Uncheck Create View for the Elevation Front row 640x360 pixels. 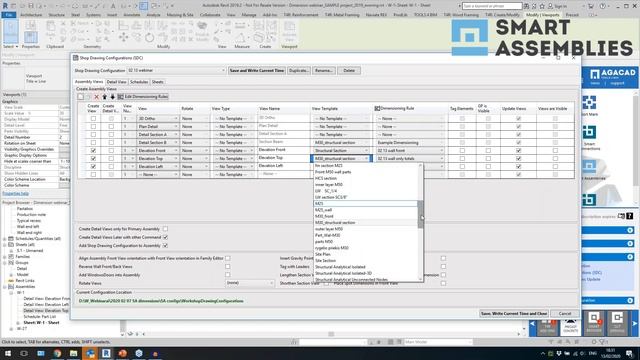93,151
